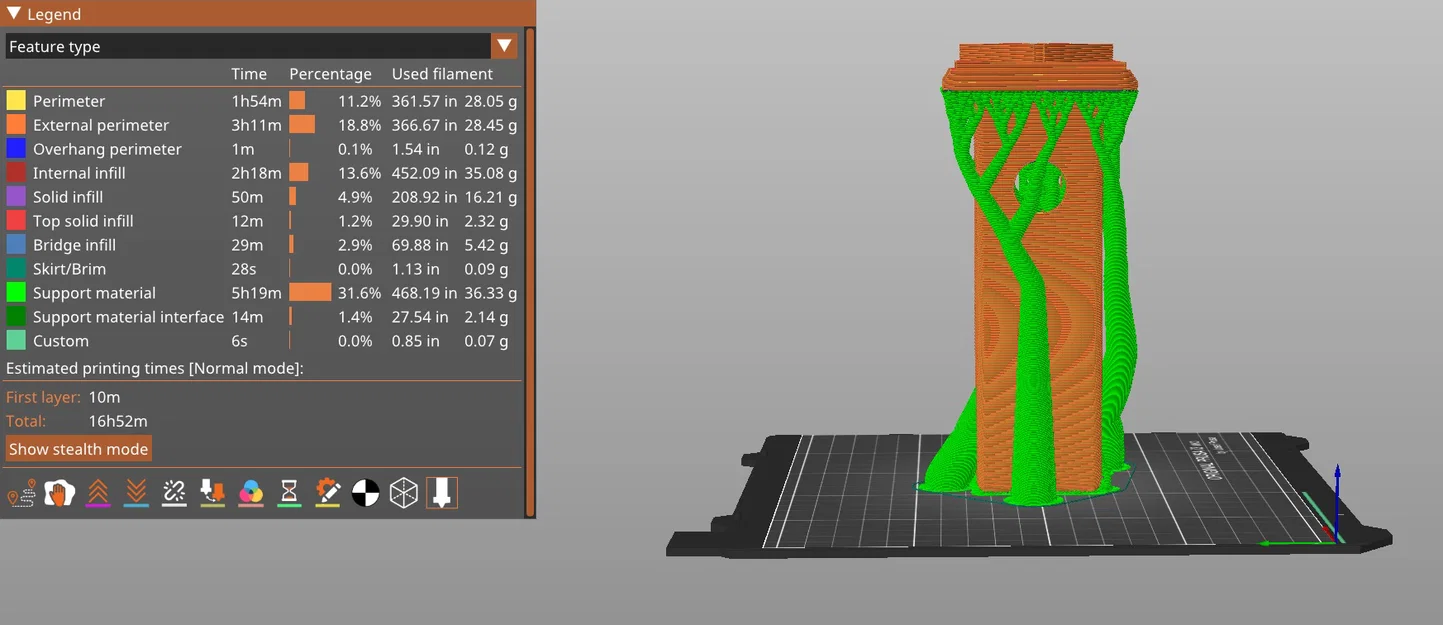Hide Support material feature in preview
This screenshot has height=625, width=1443.
point(262,293)
